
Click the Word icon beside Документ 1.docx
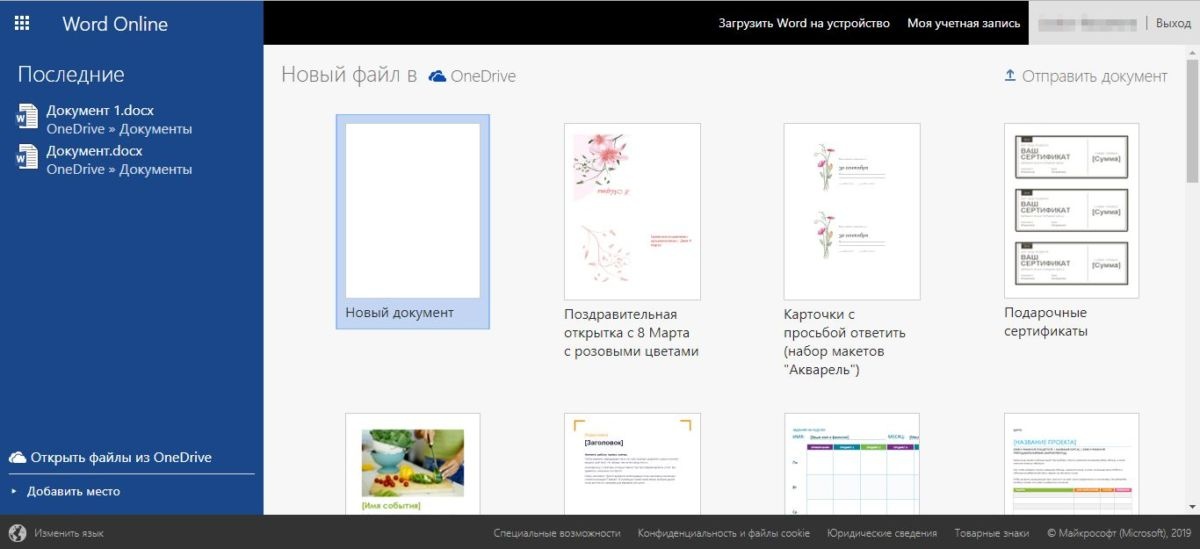click(26, 119)
